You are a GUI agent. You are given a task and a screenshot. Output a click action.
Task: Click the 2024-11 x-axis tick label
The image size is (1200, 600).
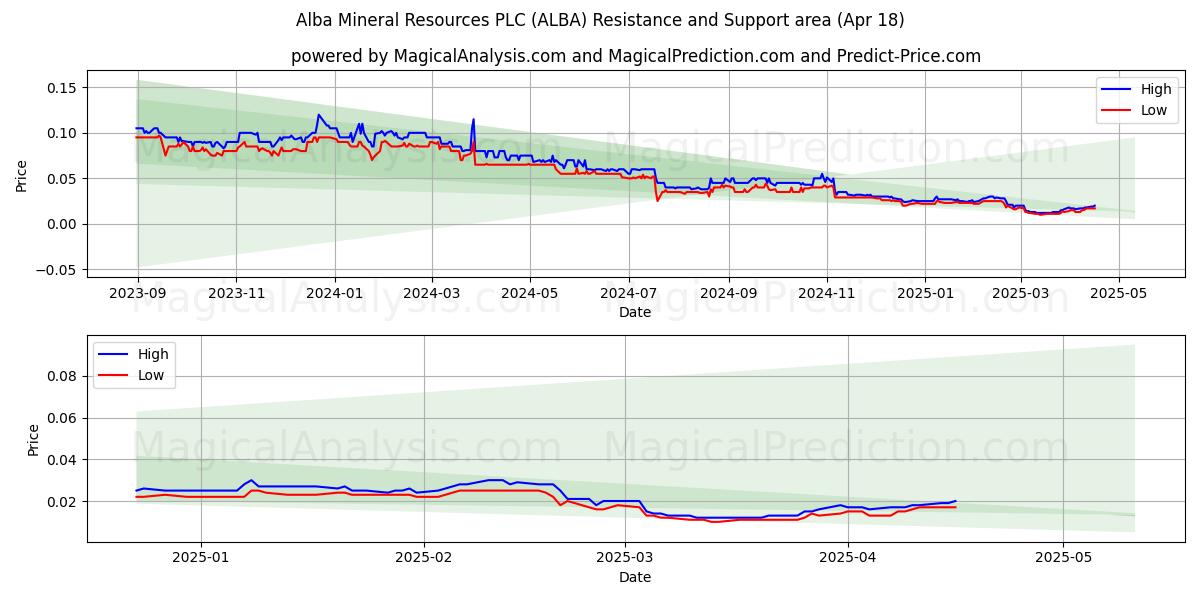click(x=826, y=294)
